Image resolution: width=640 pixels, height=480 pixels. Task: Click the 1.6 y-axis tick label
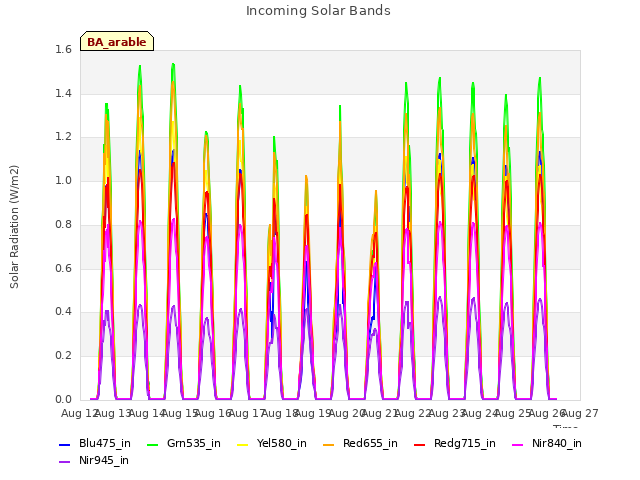click(x=63, y=50)
